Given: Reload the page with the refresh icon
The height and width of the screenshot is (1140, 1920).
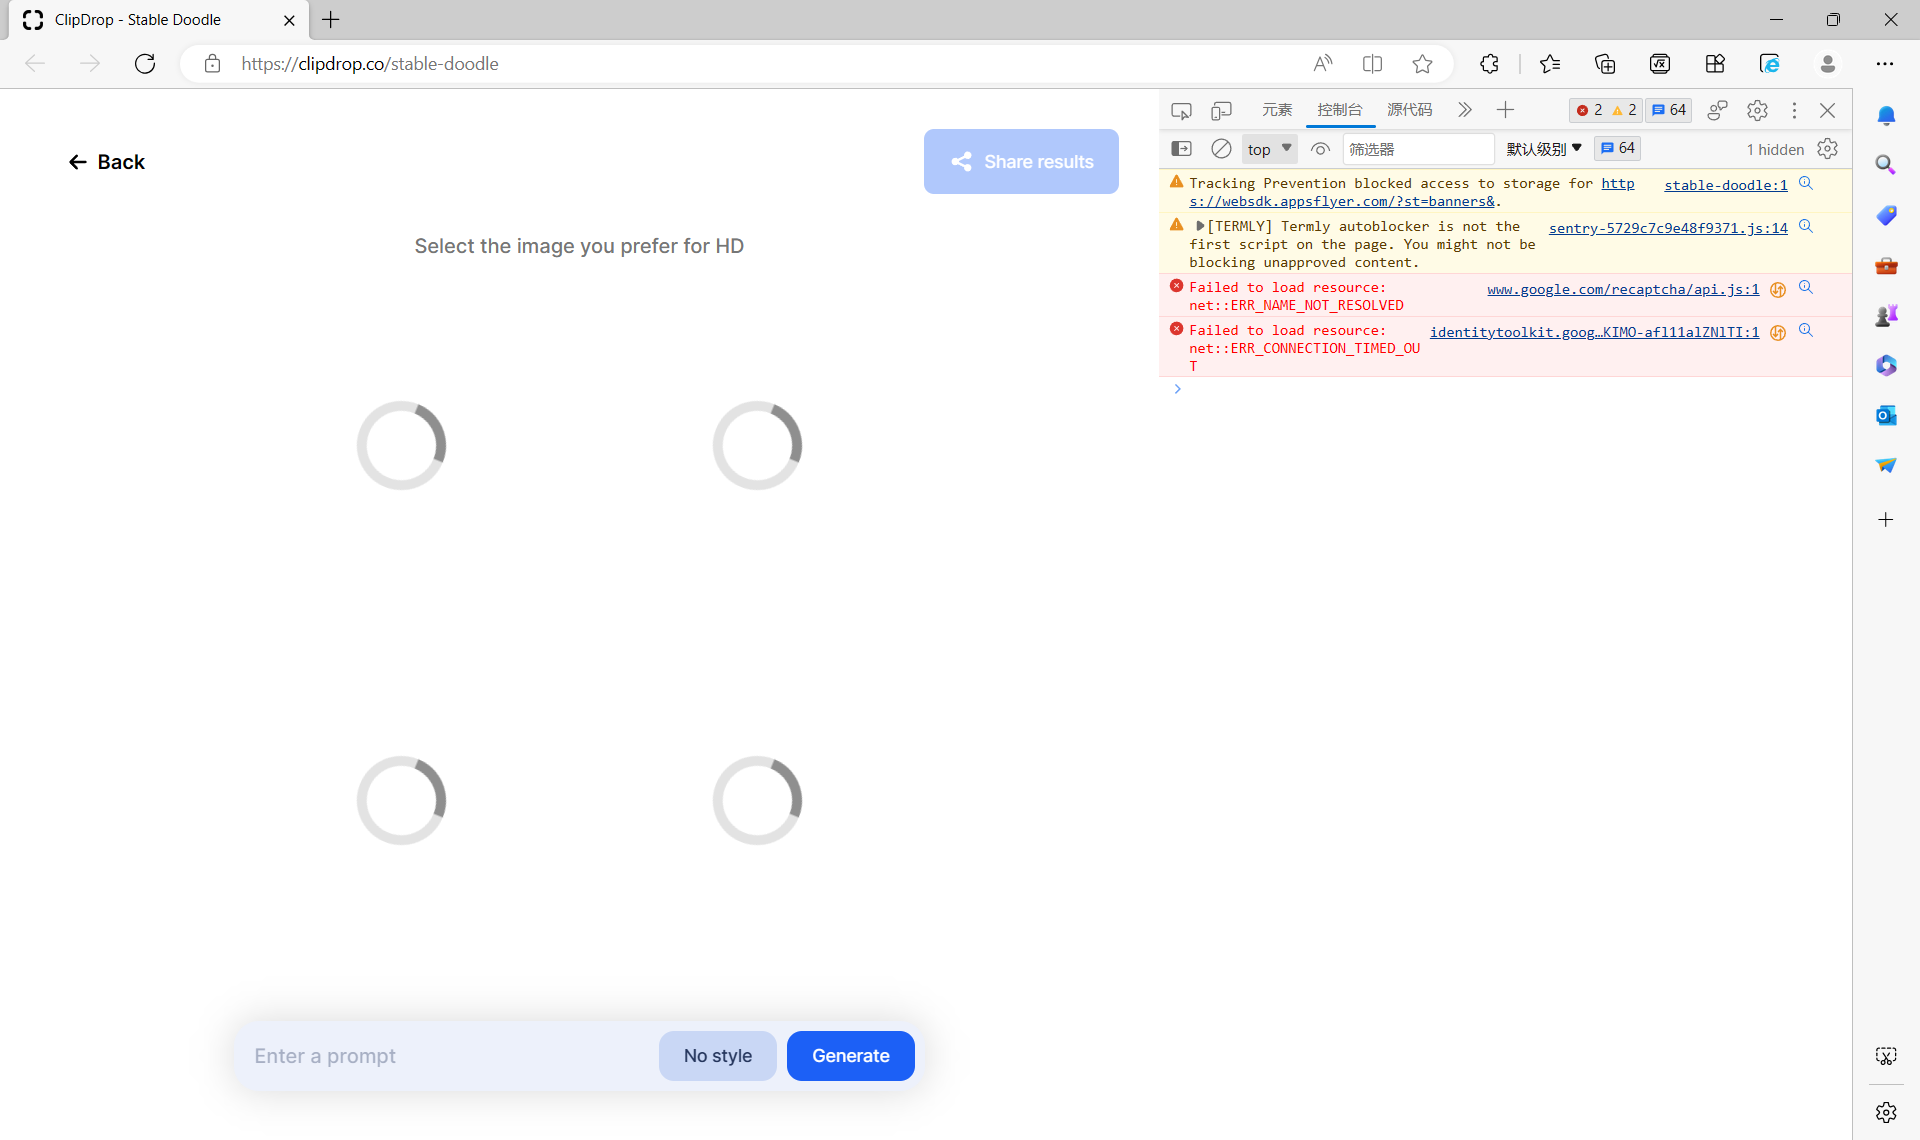Looking at the screenshot, I should pyautogui.click(x=145, y=64).
